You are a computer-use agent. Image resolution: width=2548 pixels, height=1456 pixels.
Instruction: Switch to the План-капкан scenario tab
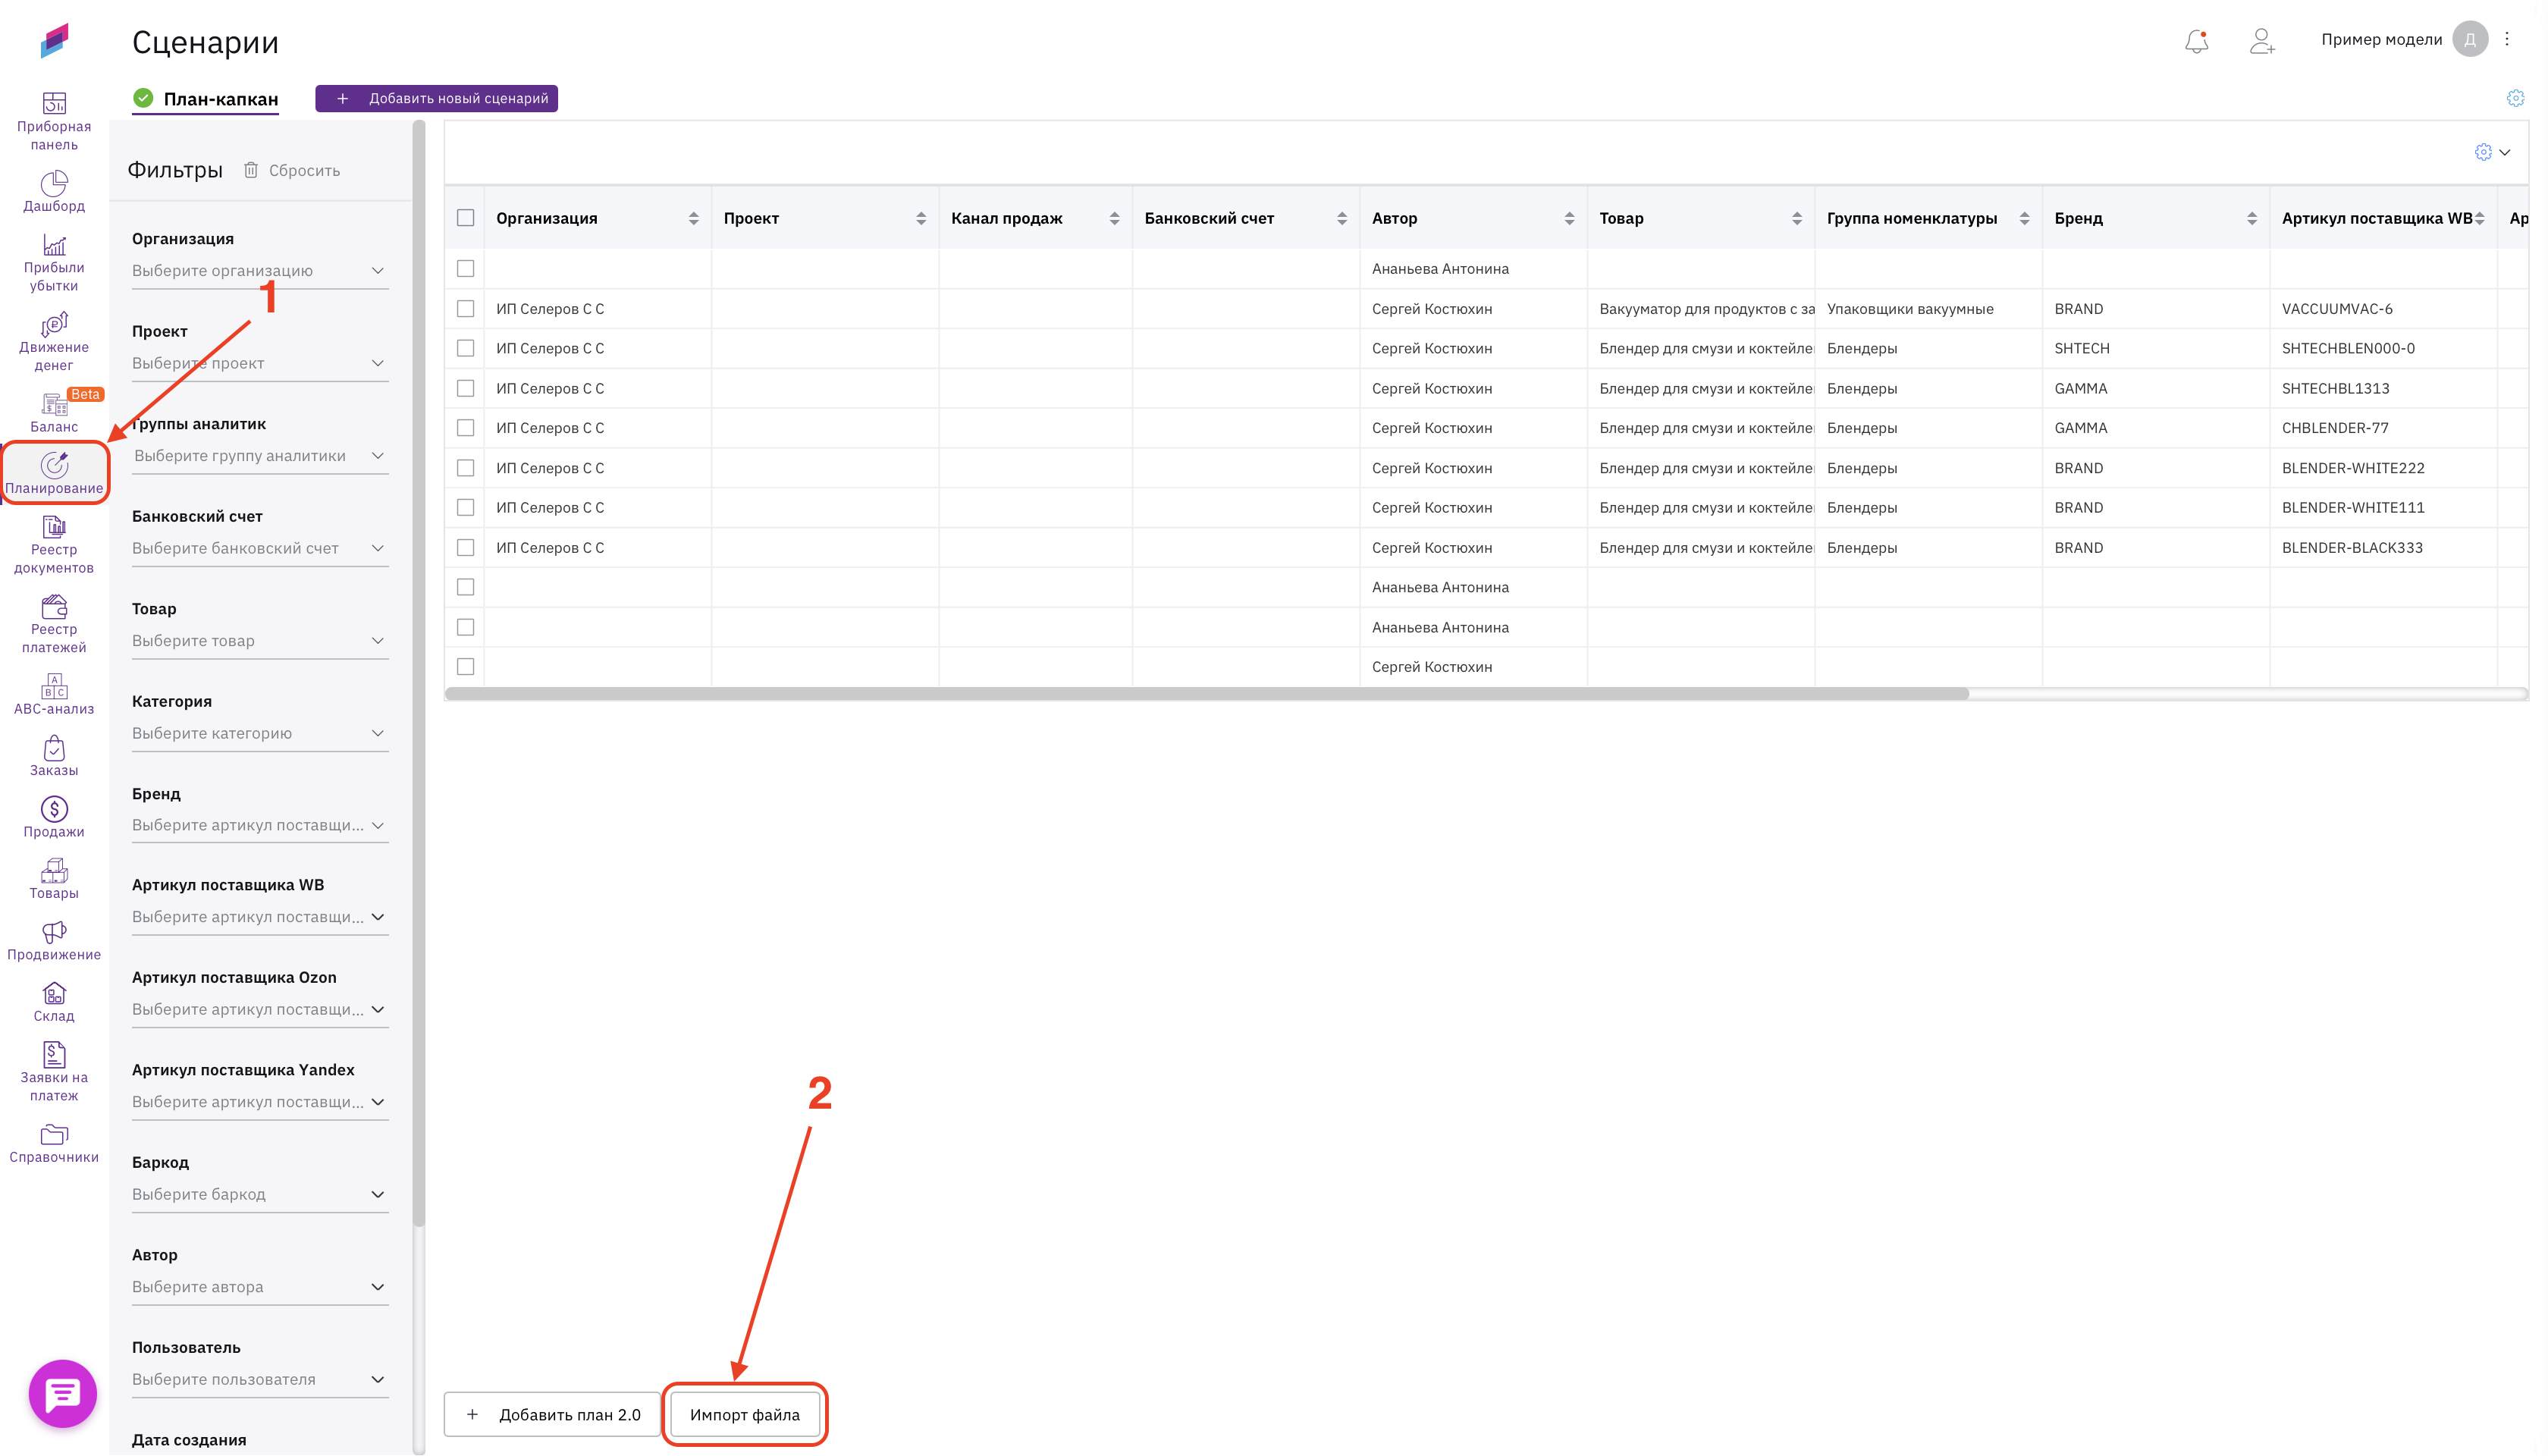click(x=220, y=99)
